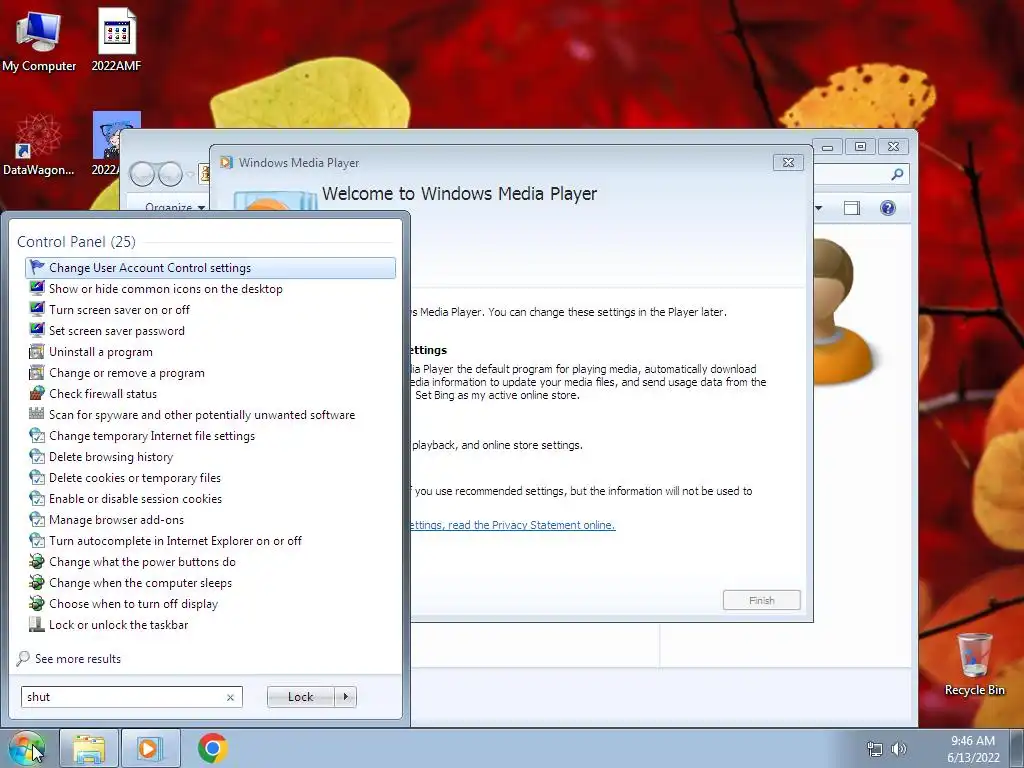Image resolution: width=1024 pixels, height=768 pixels.
Task: Open the 2022AMF file on desktop
Action: [116, 40]
